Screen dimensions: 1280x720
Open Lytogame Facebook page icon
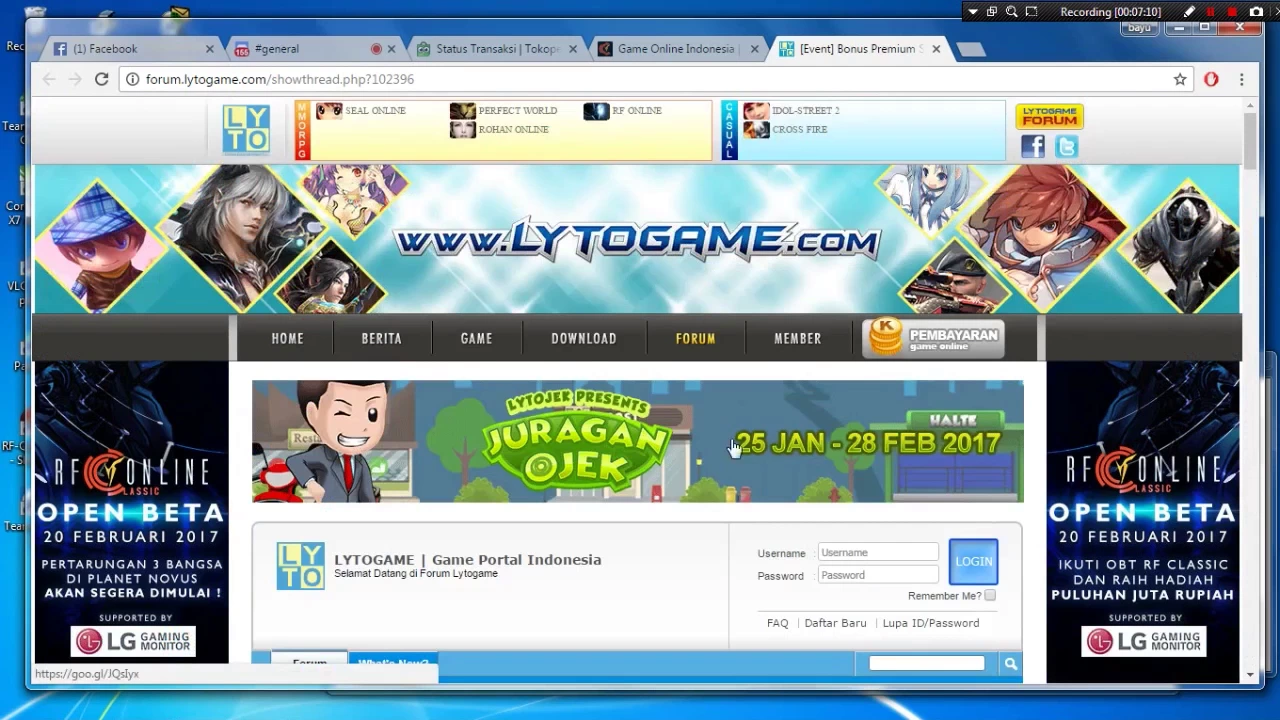(x=1033, y=147)
